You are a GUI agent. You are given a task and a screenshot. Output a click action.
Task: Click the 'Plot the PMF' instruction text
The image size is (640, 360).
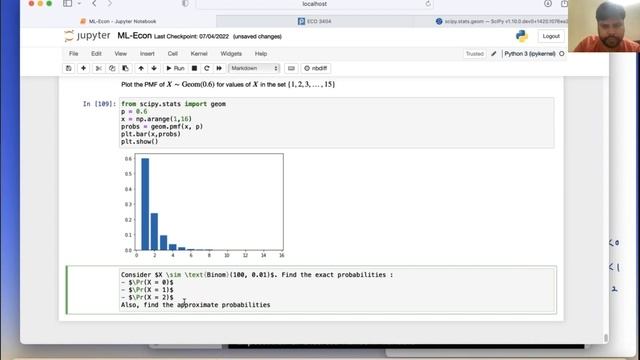[x=228, y=84]
